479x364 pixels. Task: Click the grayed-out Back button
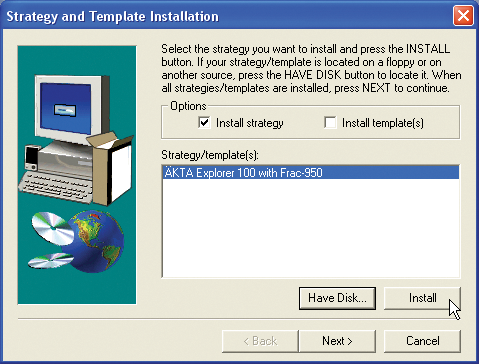pos(260,341)
